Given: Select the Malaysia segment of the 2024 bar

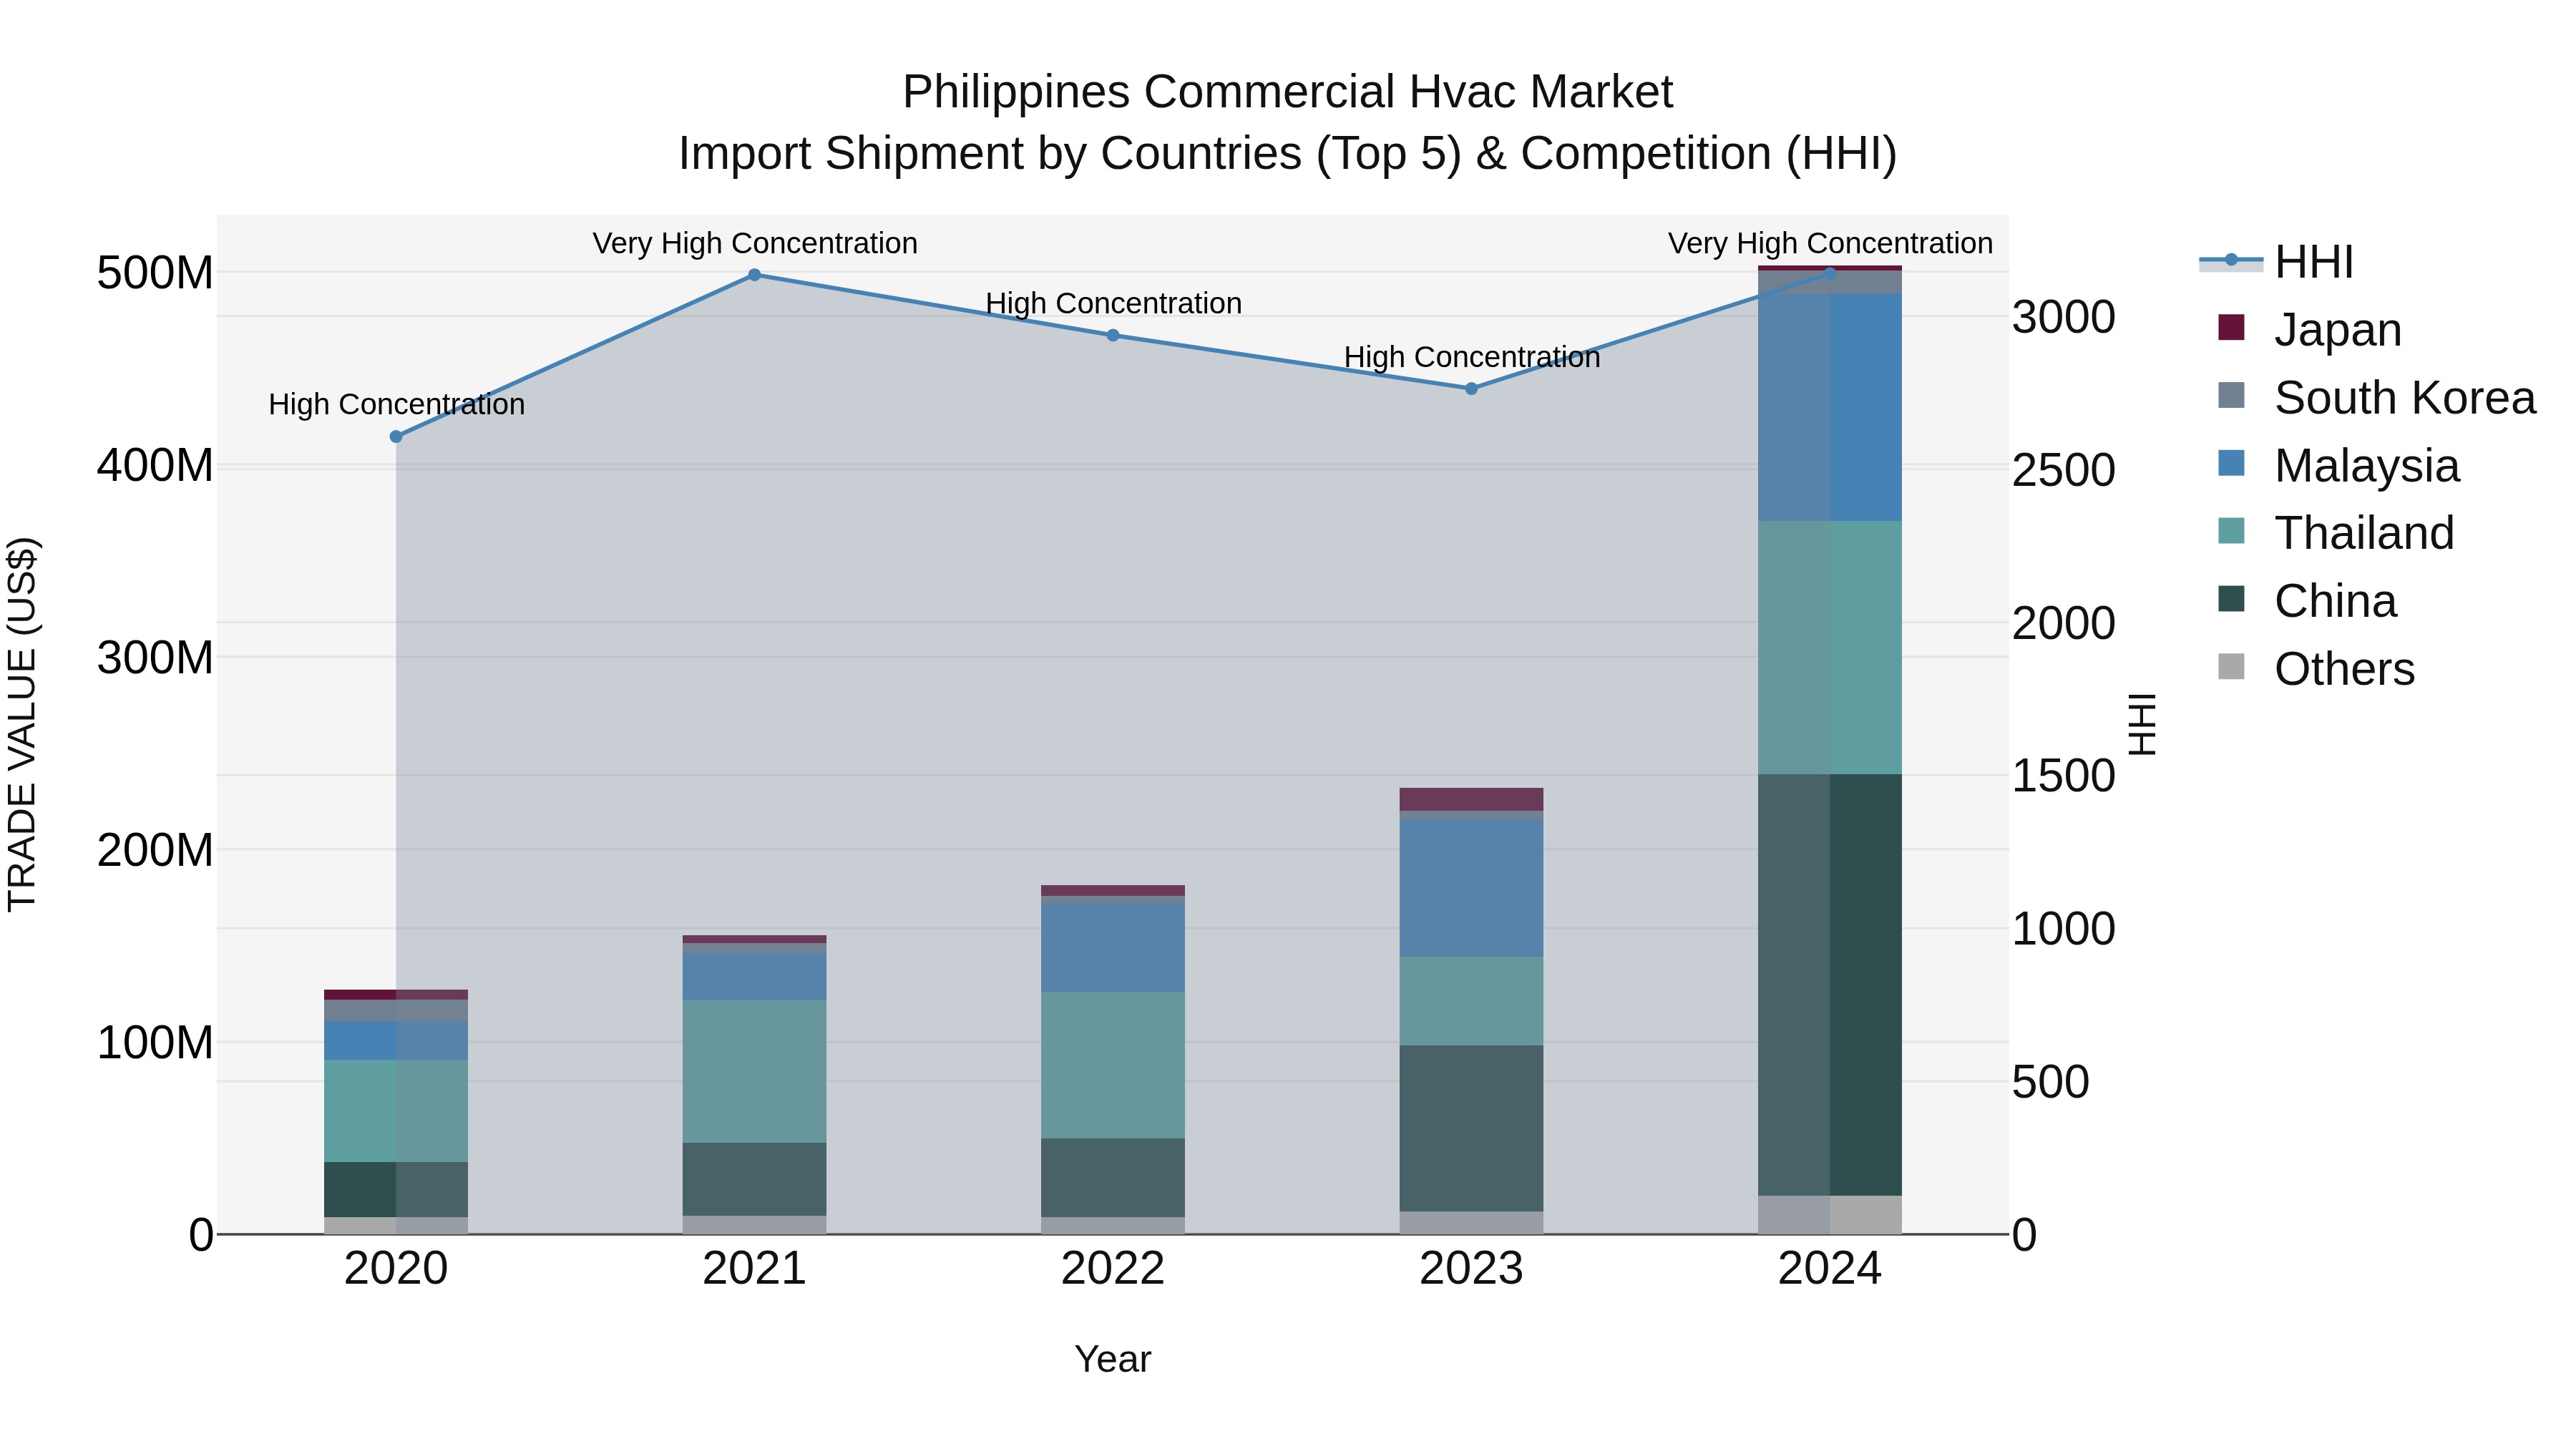Looking at the screenshot, I should pyautogui.click(x=1830, y=408).
